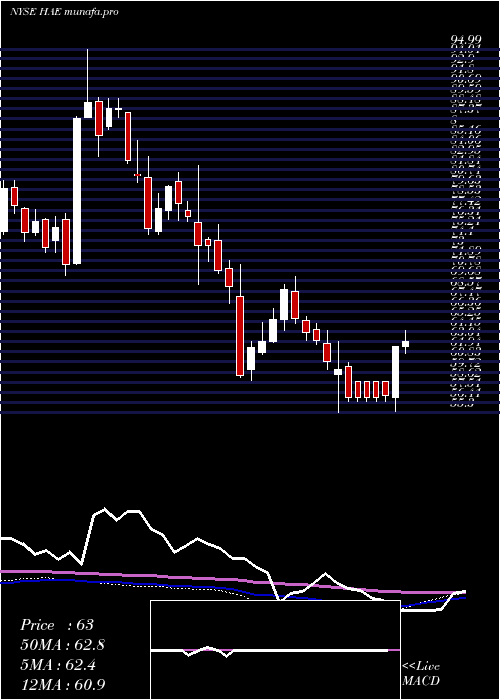Click the 'Price : 63' readout
500x700 pixels.
click(57, 625)
